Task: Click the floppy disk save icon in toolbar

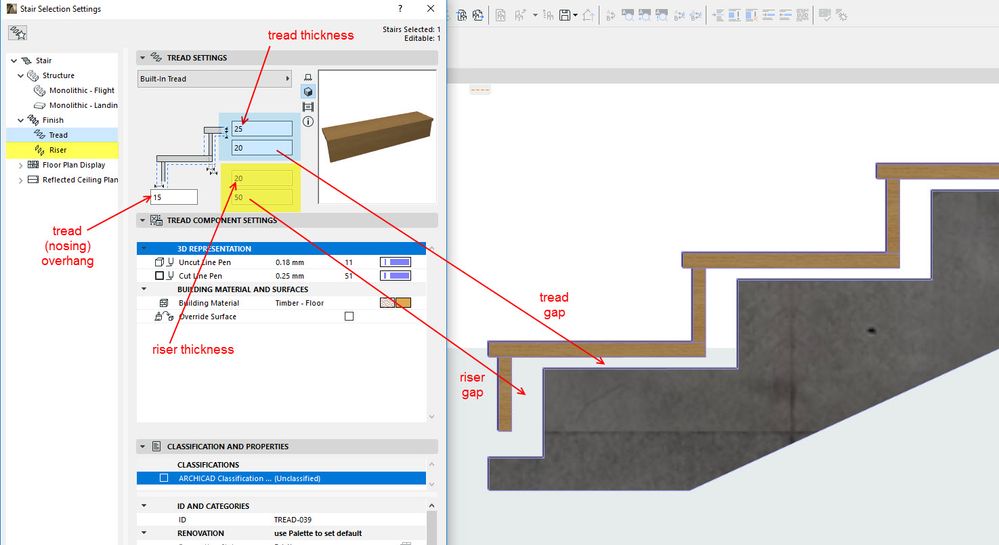Action: (564, 15)
